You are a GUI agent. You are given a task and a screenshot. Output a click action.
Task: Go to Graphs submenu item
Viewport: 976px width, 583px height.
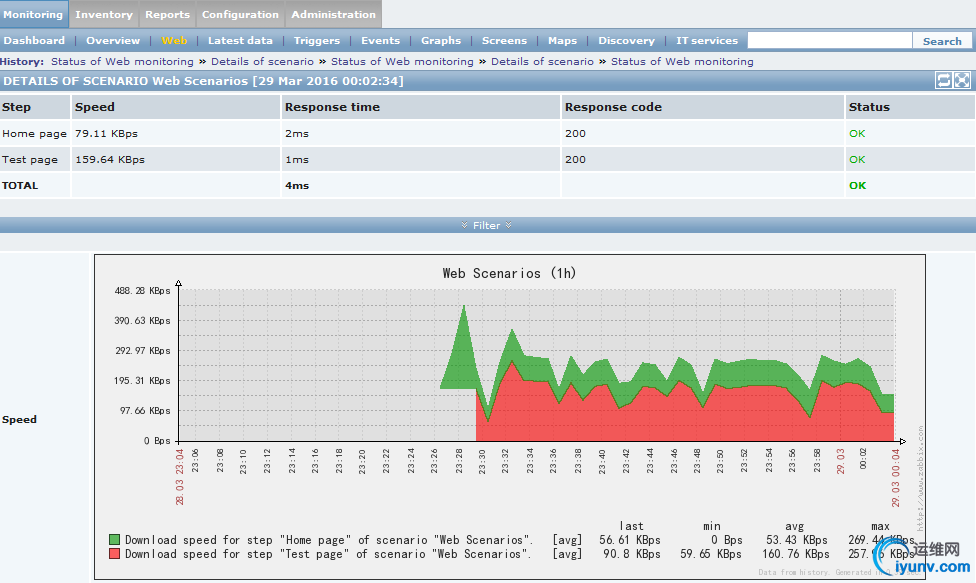point(441,41)
